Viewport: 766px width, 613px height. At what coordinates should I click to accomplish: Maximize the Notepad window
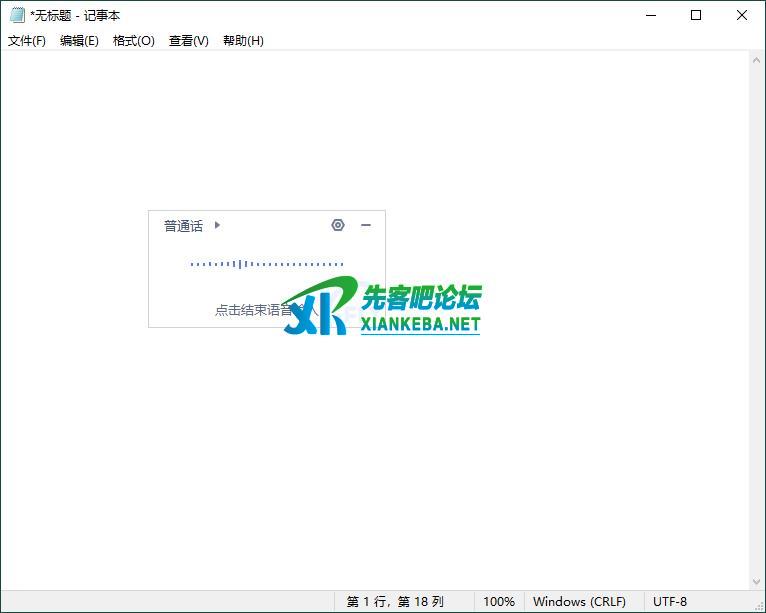coord(696,15)
